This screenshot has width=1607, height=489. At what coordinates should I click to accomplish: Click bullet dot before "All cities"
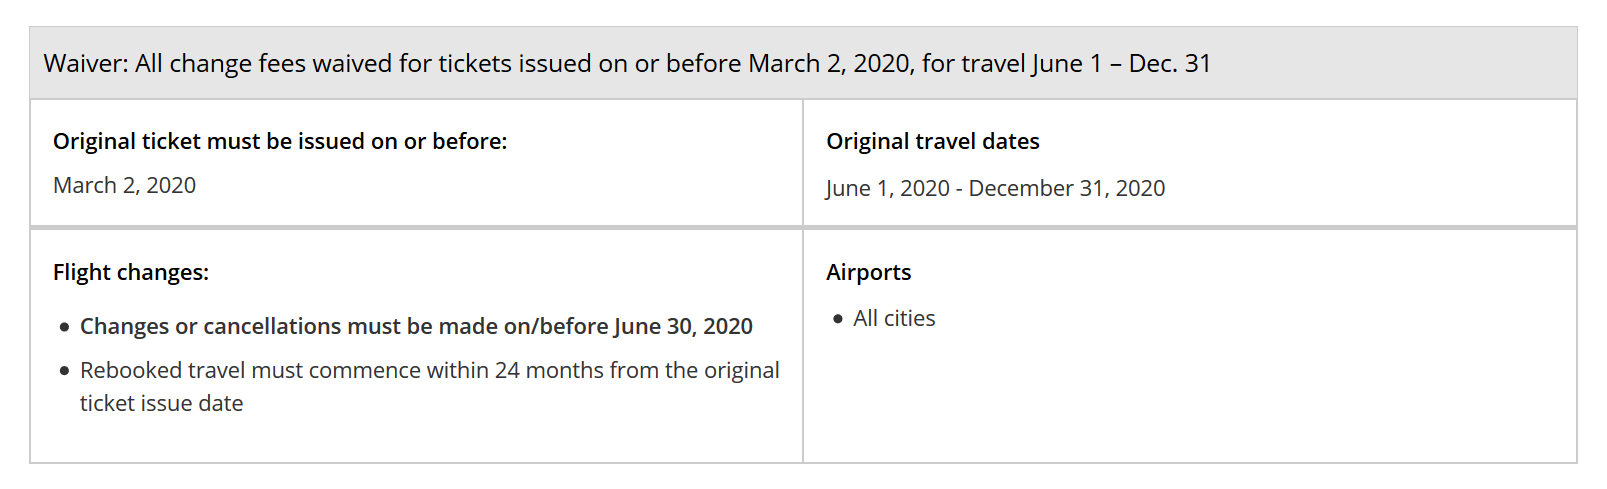(838, 319)
